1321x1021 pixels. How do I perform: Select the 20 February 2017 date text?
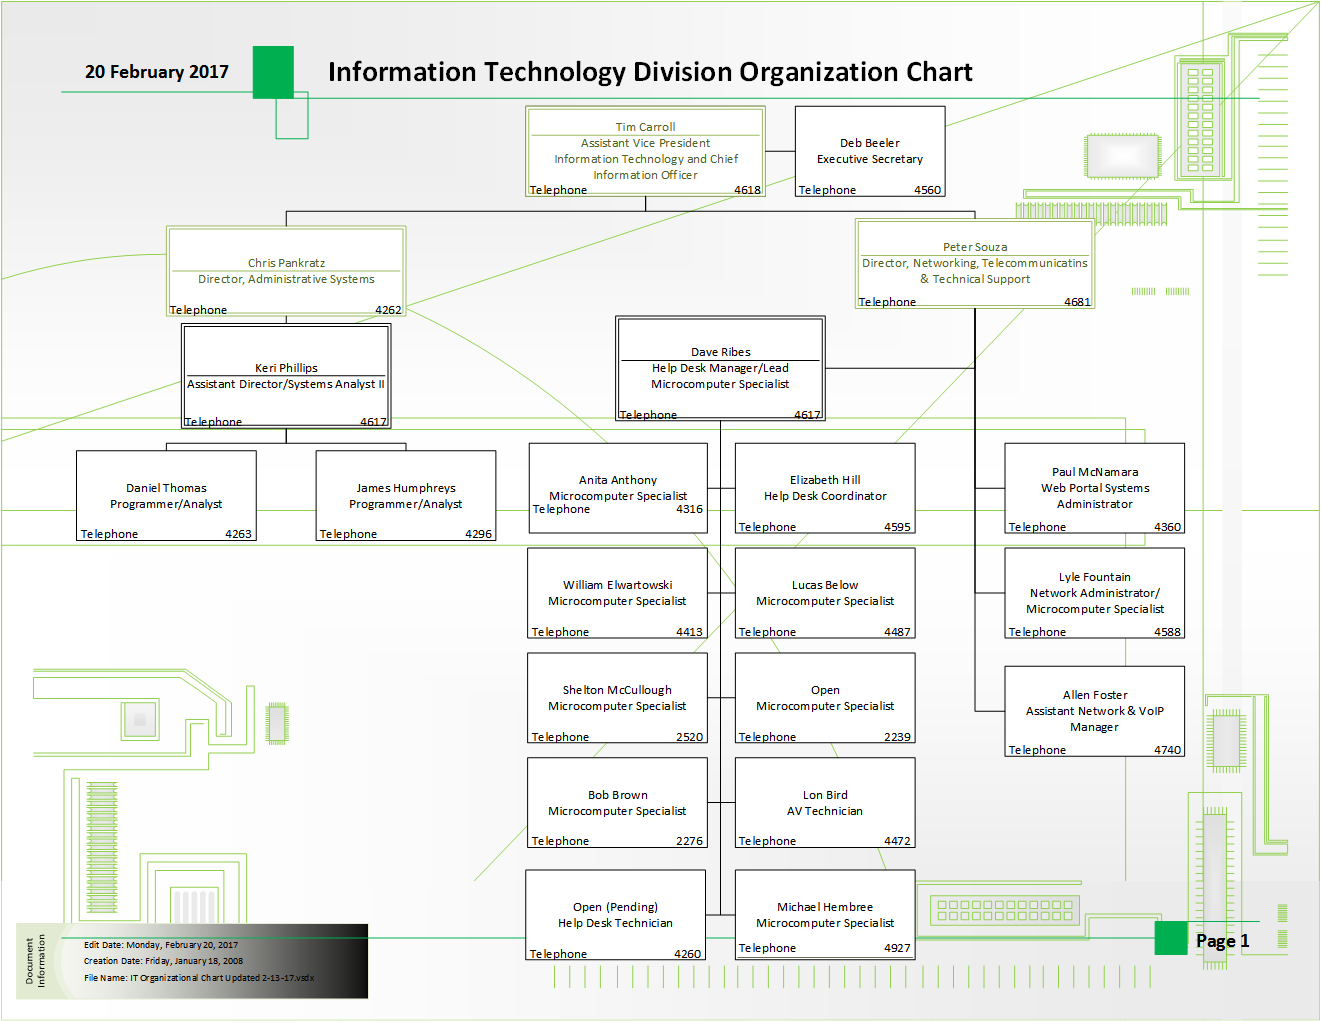click(x=156, y=72)
